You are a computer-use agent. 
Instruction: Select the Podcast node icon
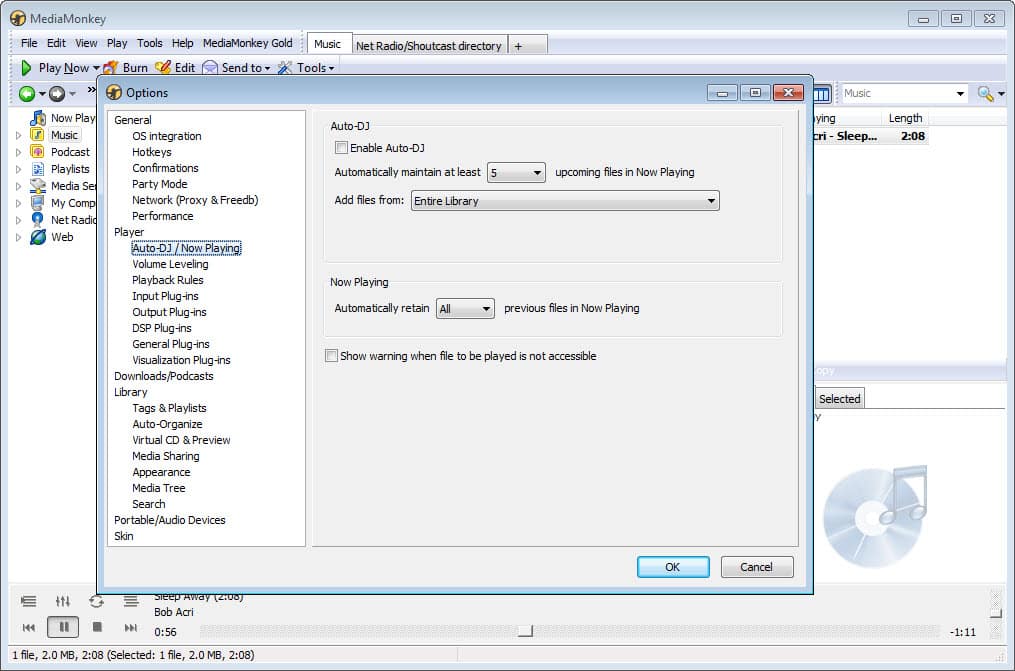pos(38,151)
